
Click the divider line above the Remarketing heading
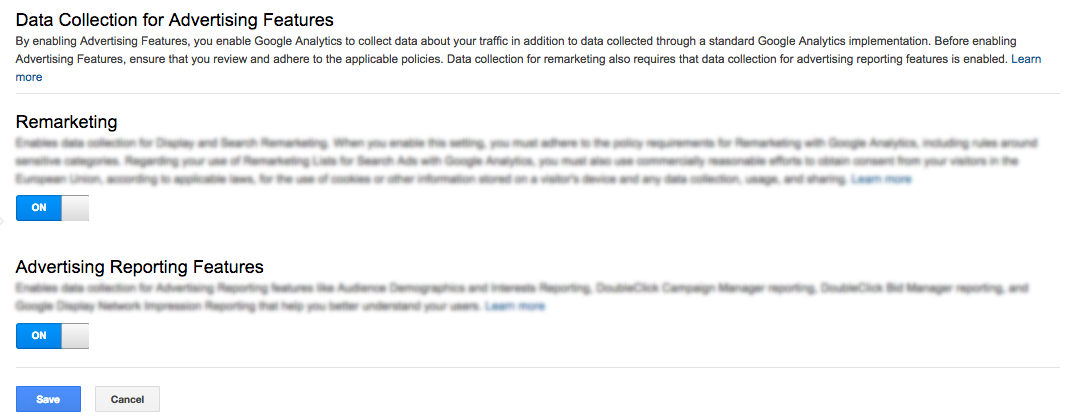pyautogui.click(x=537, y=94)
